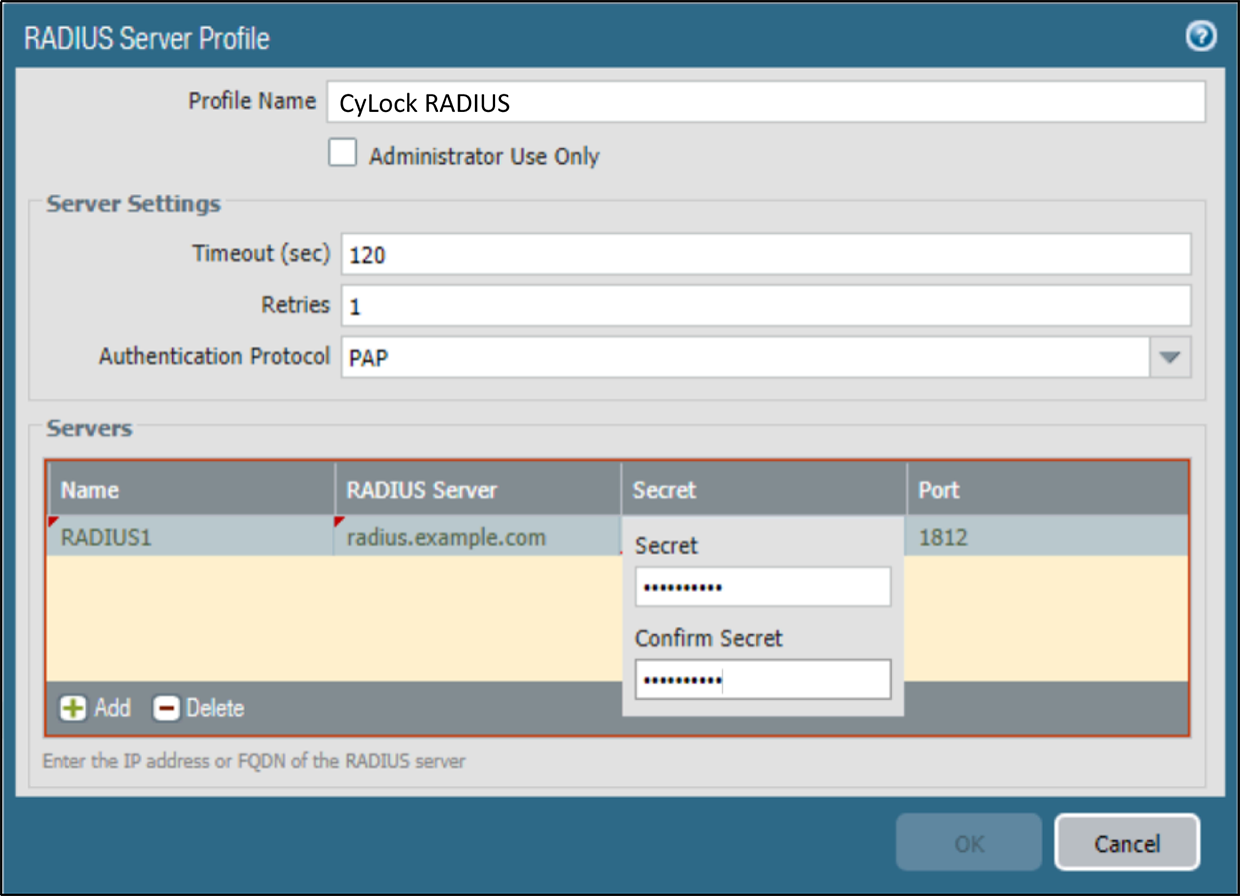Click the PAP authentication protocol field
1240x896 pixels.
point(745,357)
